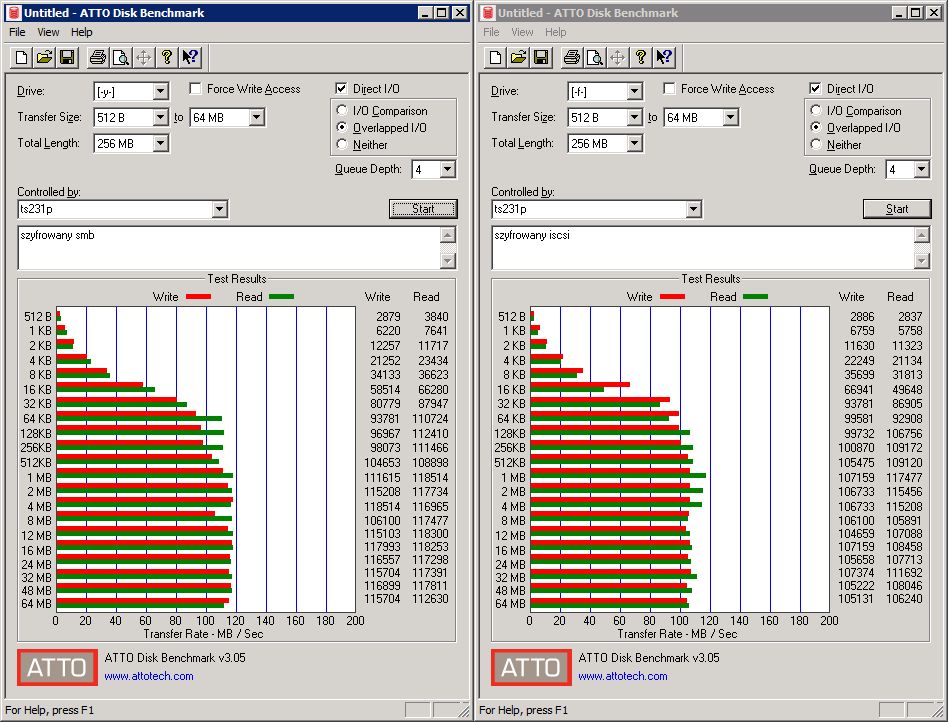Select I/O Comparison radio in left window
This screenshot has width=949, height=722.
coord(342,110)
